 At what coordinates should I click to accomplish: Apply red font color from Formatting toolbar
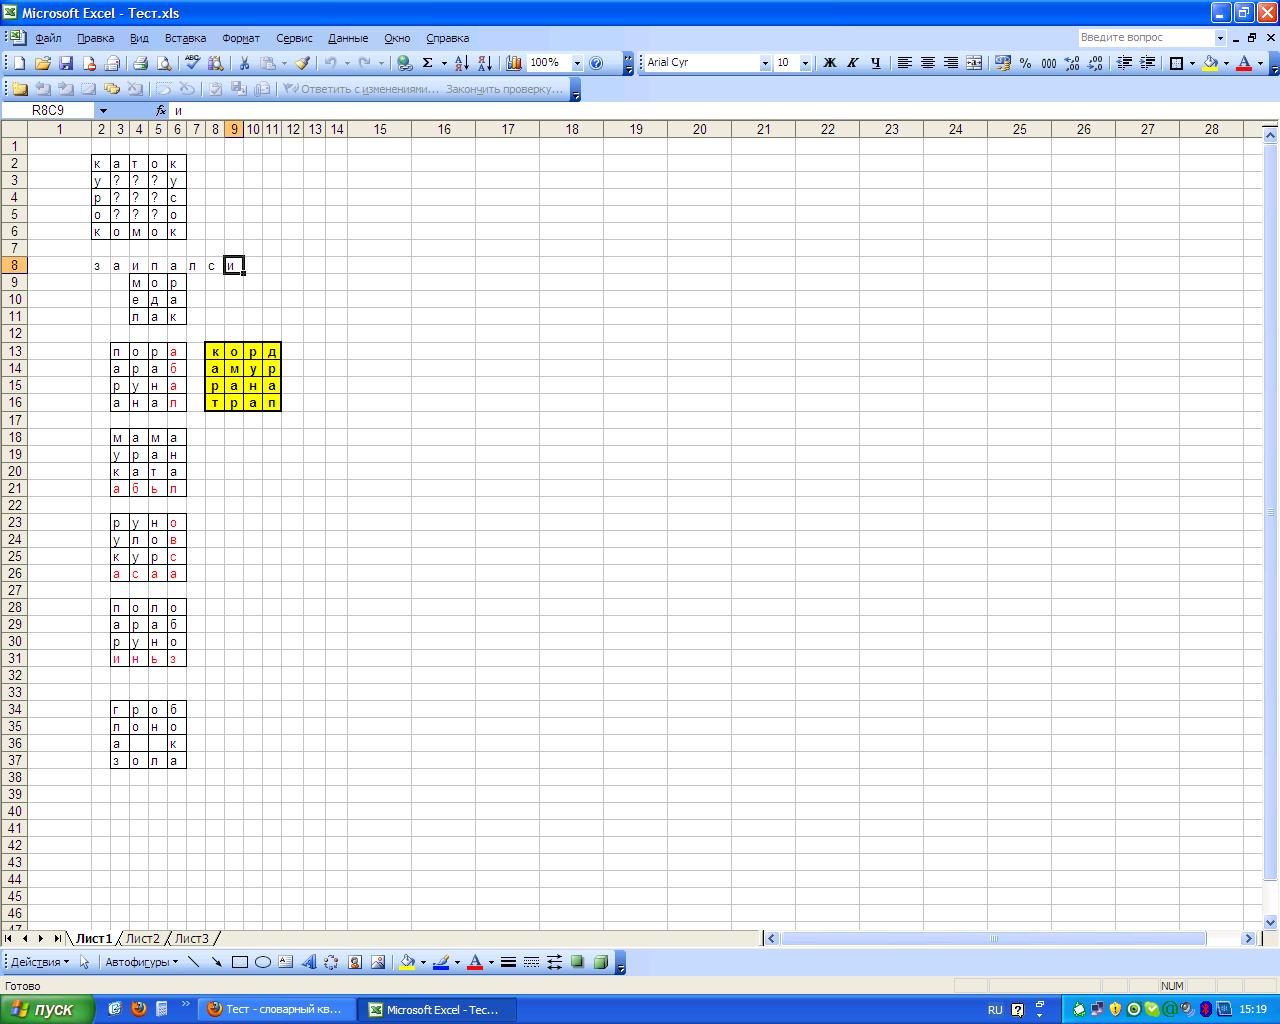pyautogui.click(x=1244, y=63)
